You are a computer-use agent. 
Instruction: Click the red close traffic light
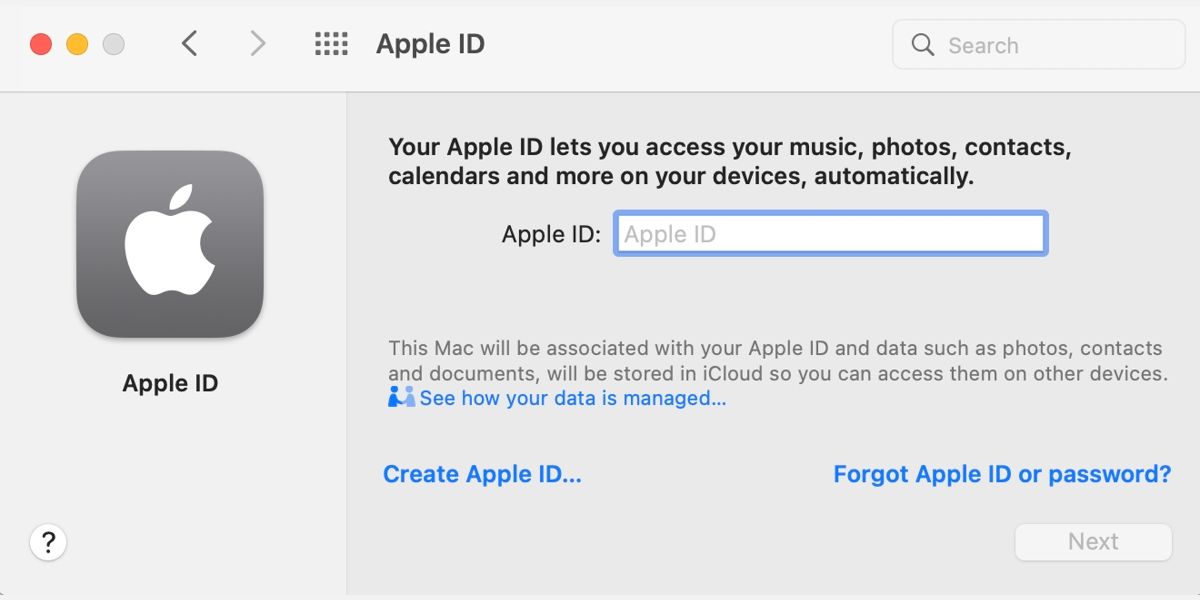coord(40,43)
